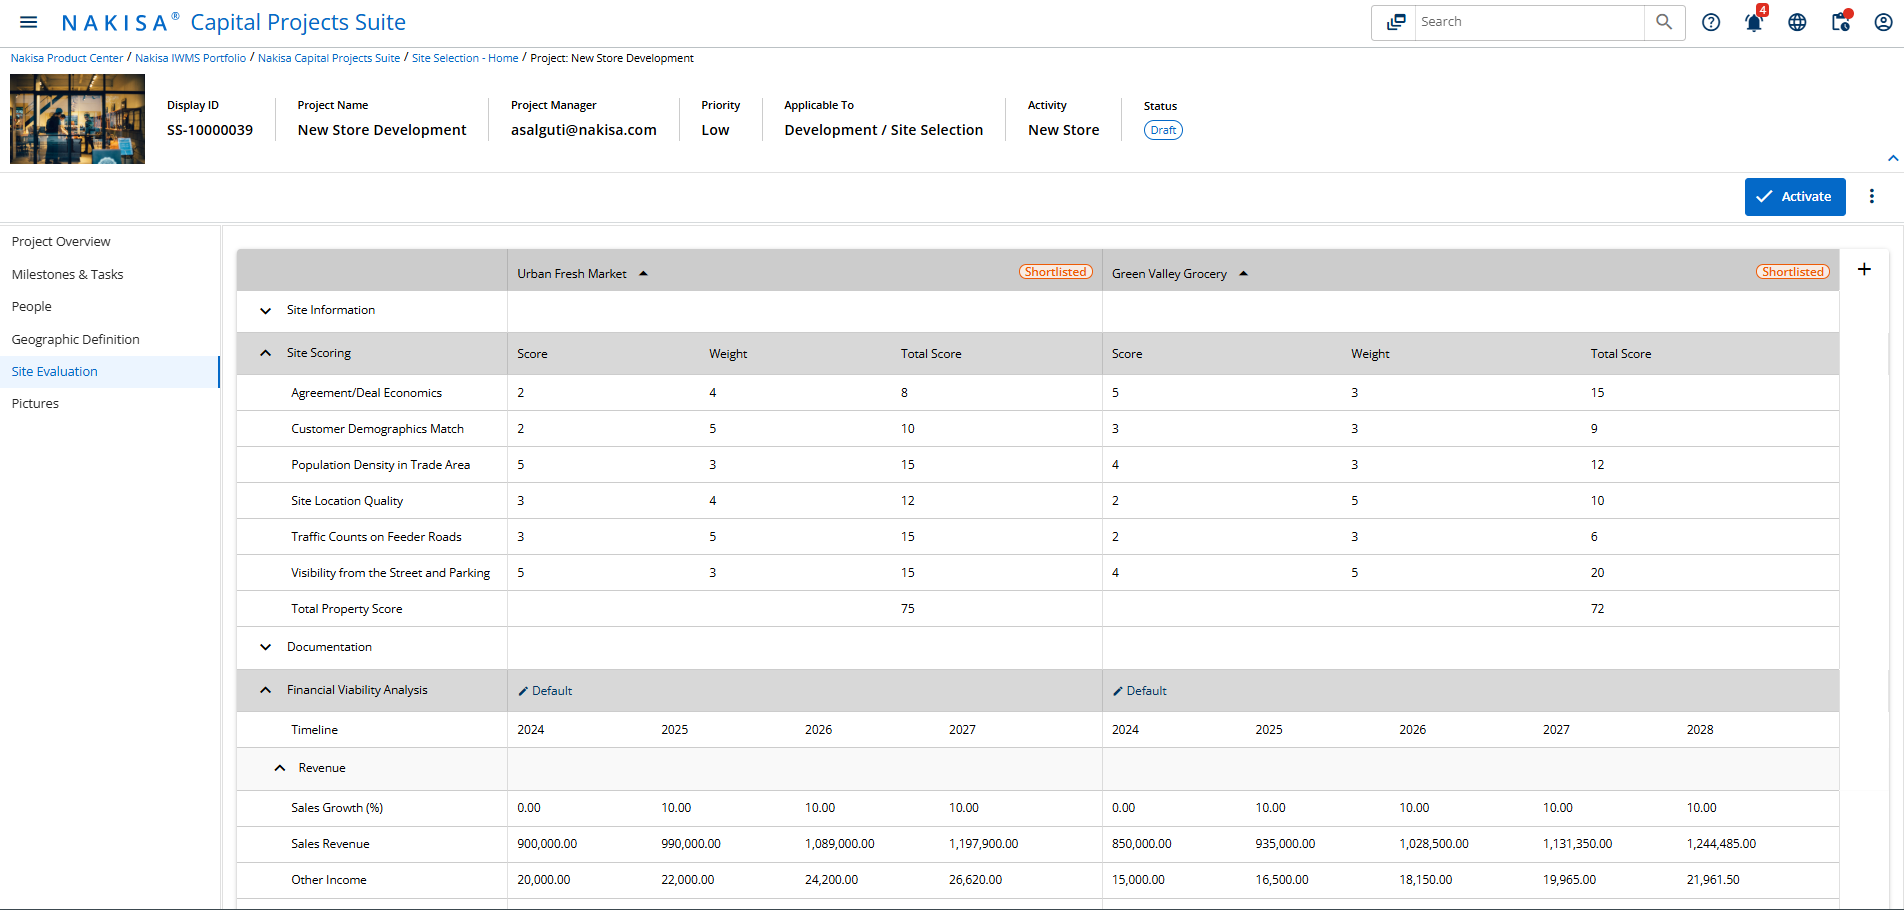Collapse the Revenue group
The image size is (1904, 910).
[x=280, y=768]
